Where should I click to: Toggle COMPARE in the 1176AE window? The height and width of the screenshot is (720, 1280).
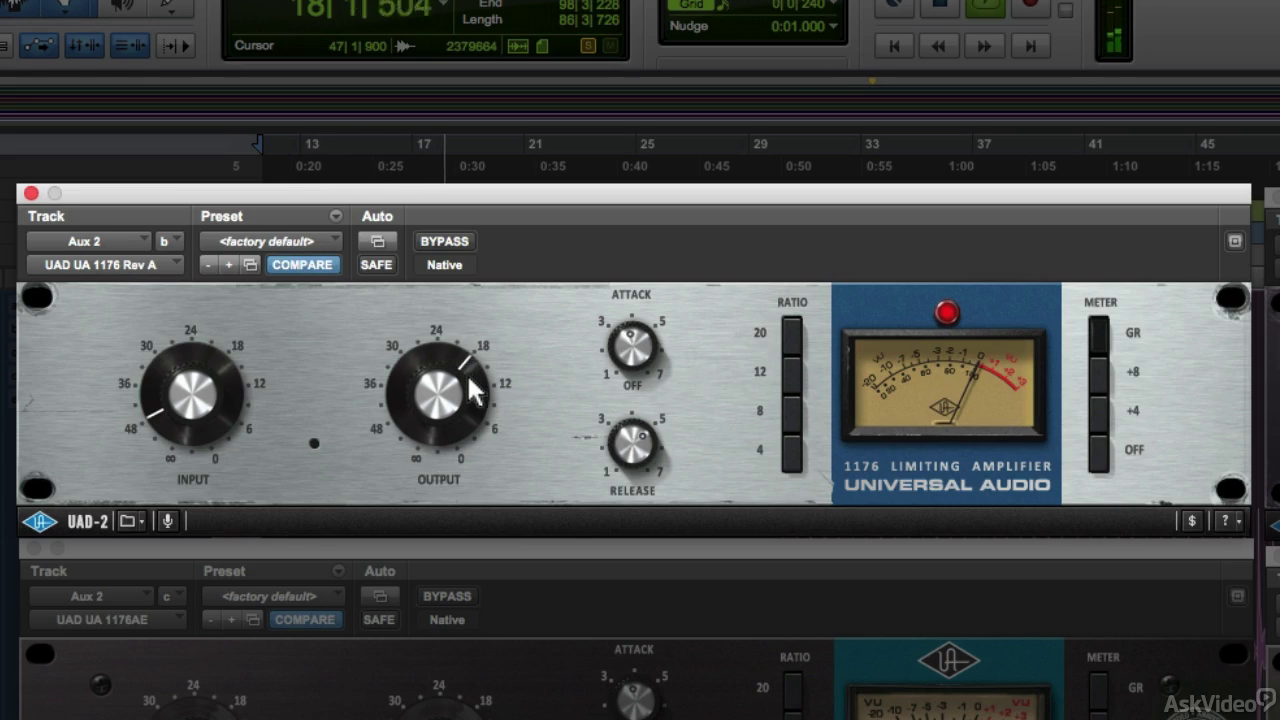pyautogui.click(x=305, y=620)
